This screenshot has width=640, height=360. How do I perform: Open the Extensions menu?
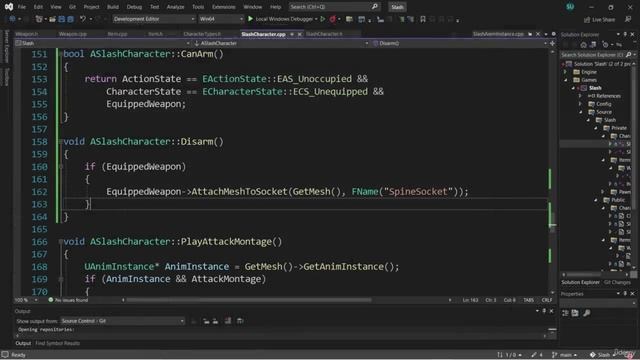[224, 7]
